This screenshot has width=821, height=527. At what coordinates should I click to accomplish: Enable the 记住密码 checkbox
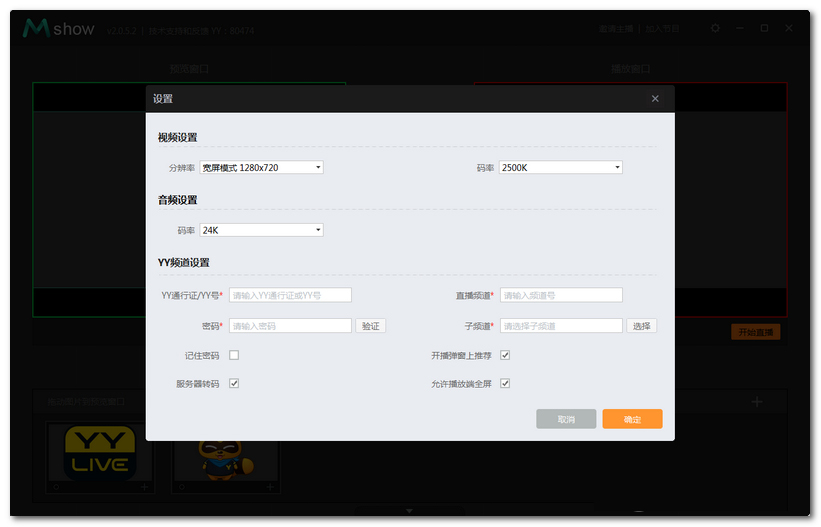[234, 355]
